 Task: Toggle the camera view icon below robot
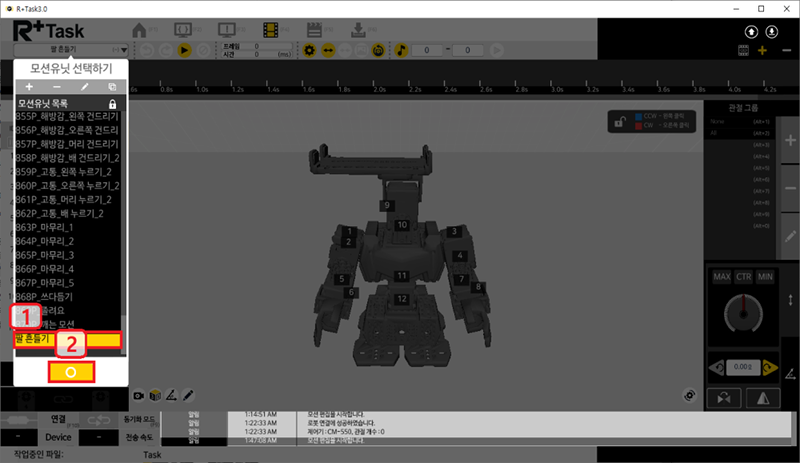[139, 395]
